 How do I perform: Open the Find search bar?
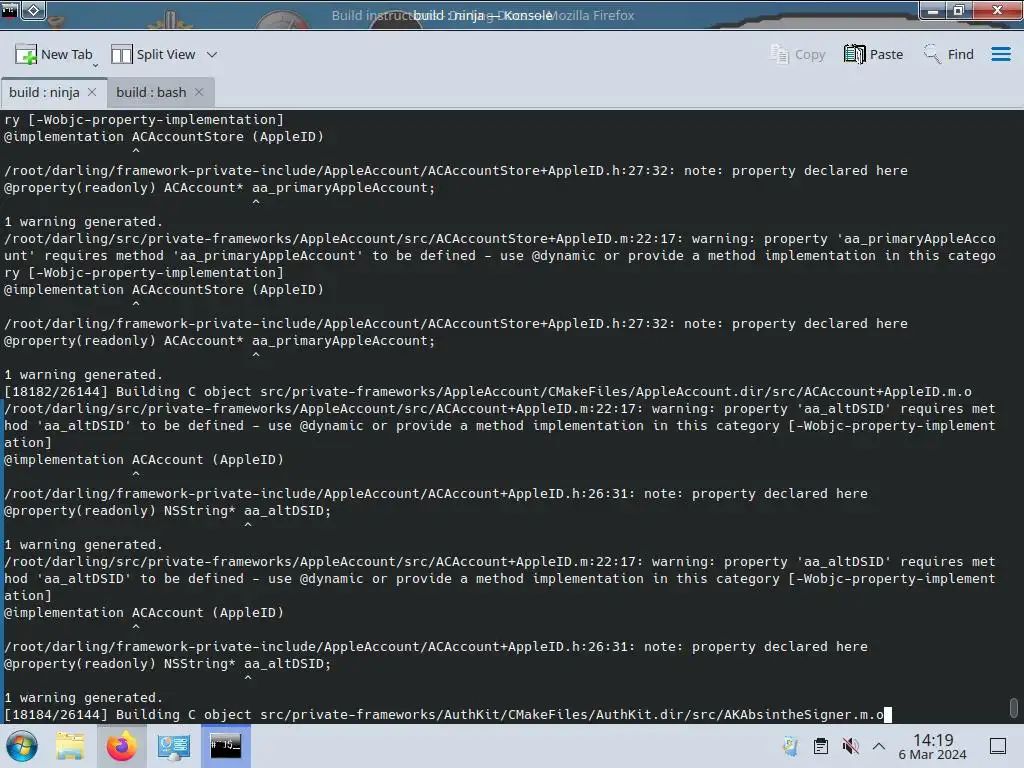coord(948,55)
